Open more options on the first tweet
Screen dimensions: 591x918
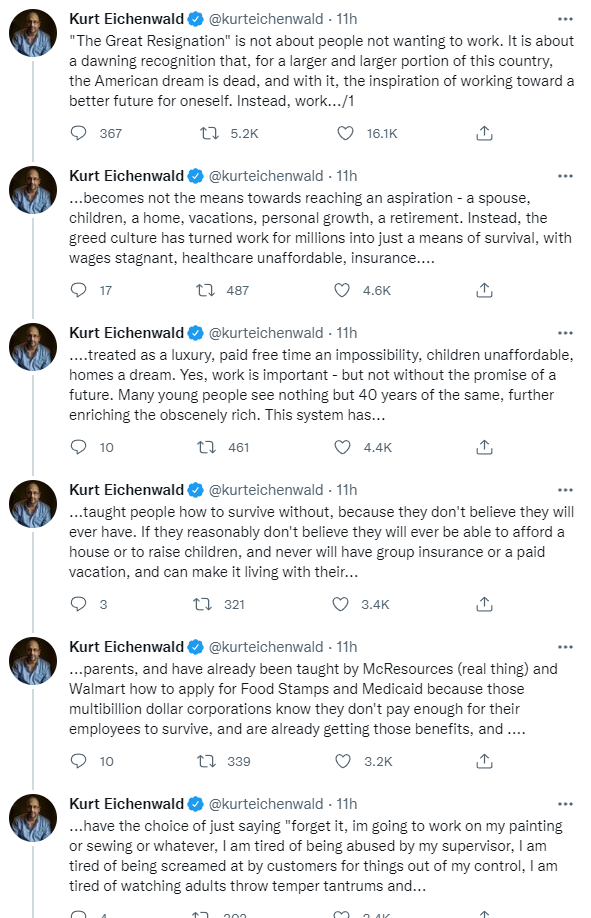(x=565, y=19)
